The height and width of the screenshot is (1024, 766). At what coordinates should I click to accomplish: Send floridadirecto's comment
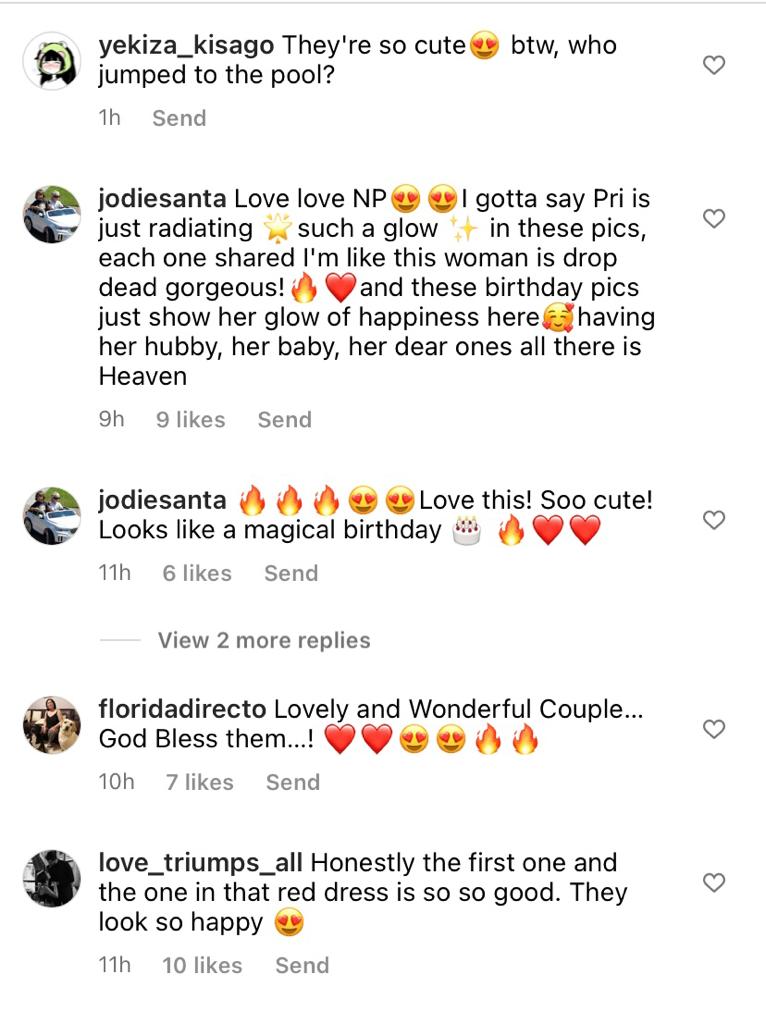(293, 783)
